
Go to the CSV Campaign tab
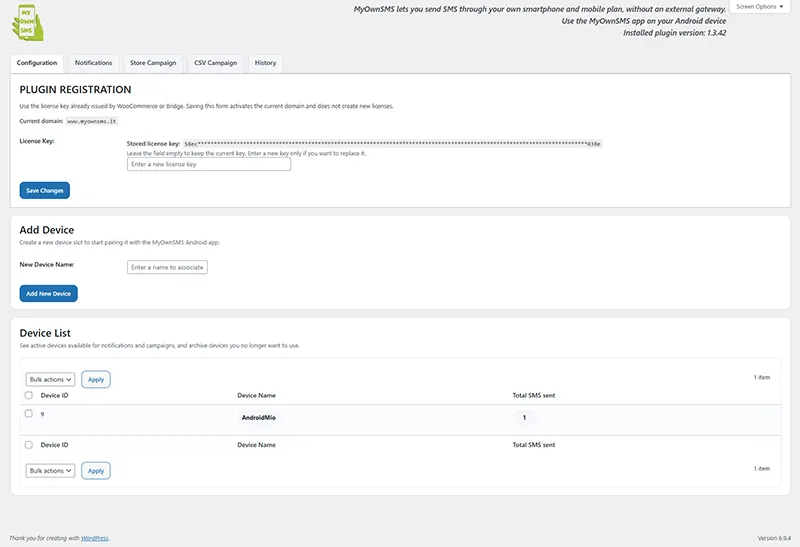(x=215, y=63)
